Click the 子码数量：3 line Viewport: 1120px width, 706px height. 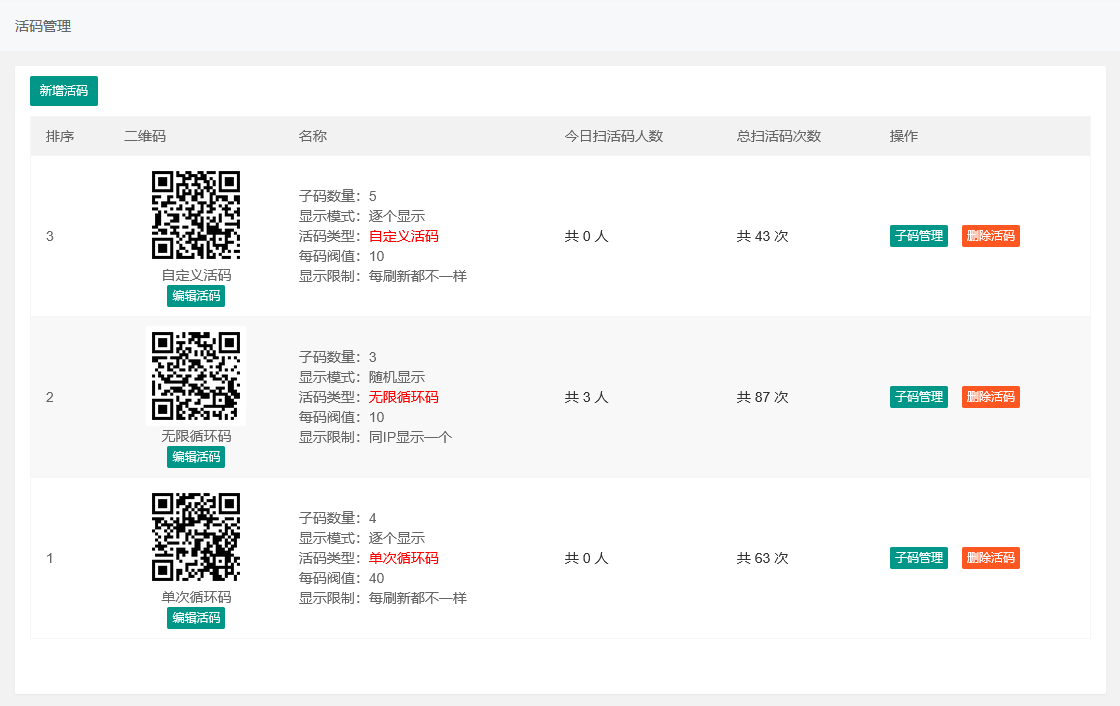coord(337,357)
